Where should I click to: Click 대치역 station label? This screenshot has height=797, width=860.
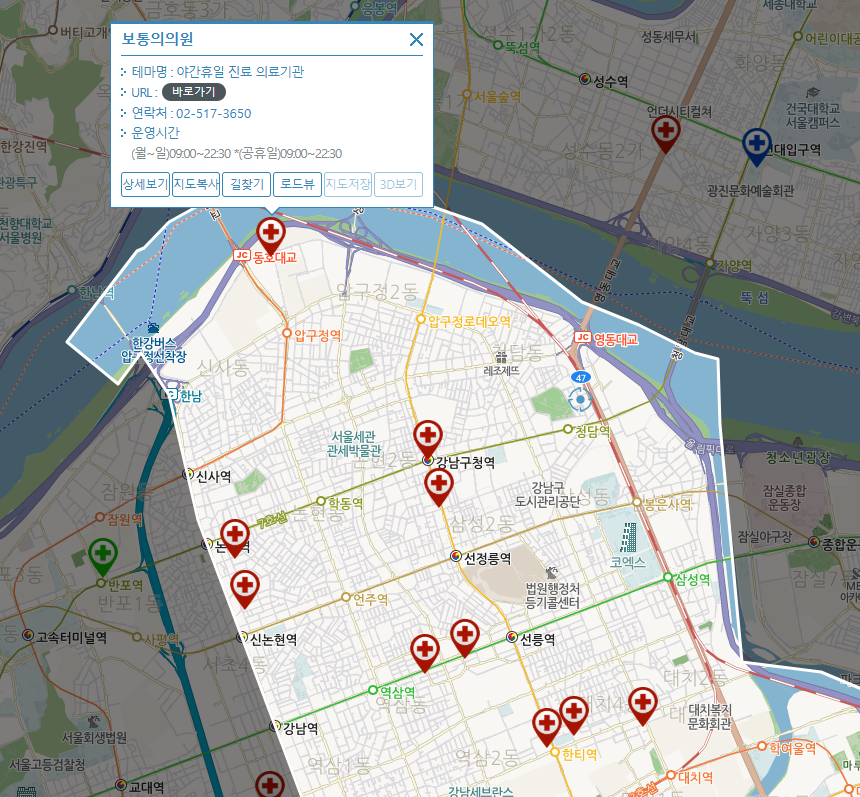(x=695, y=777)
